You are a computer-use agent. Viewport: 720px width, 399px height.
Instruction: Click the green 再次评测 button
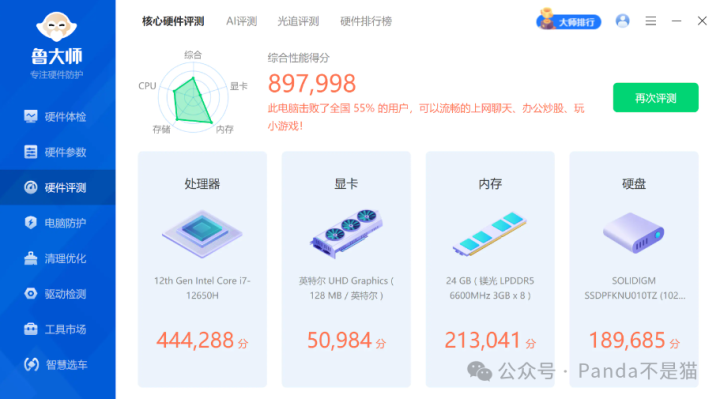tap(655, 97)
